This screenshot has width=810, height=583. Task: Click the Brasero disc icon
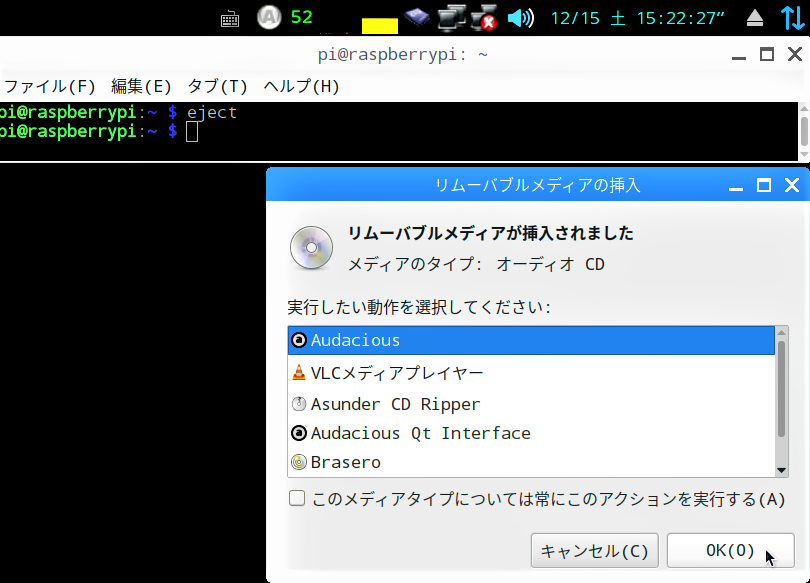pyautogui.click(x=299, y=462)
